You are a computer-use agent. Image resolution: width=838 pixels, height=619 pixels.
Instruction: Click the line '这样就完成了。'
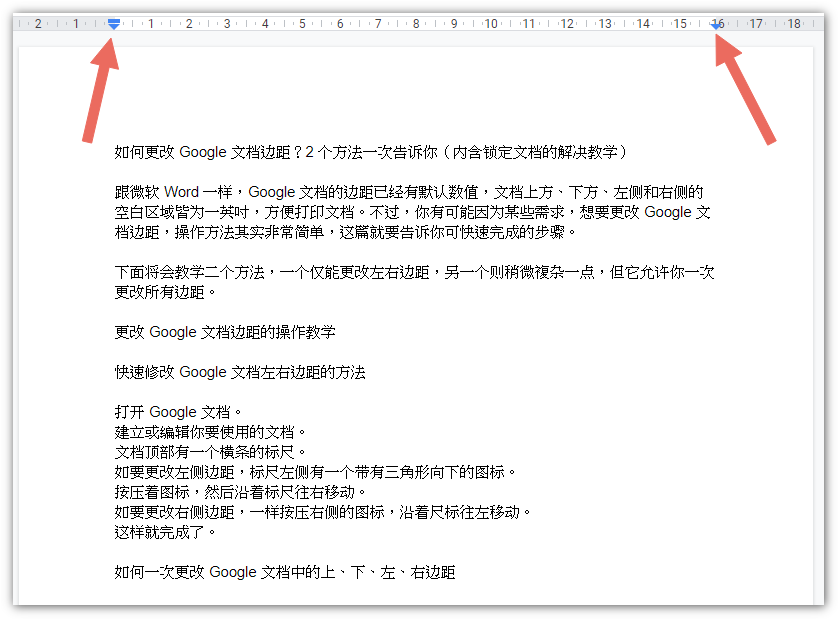click(x=165, y=532)
